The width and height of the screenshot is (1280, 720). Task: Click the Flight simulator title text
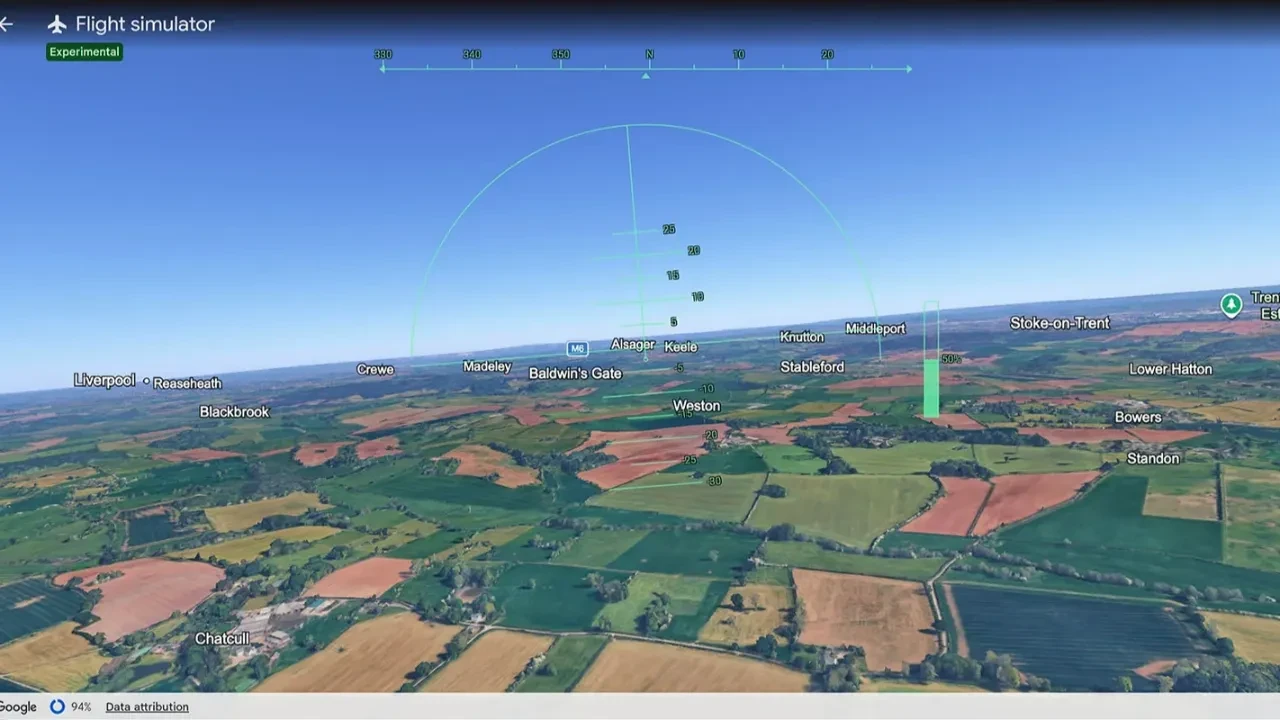click(x=145, y=24)
